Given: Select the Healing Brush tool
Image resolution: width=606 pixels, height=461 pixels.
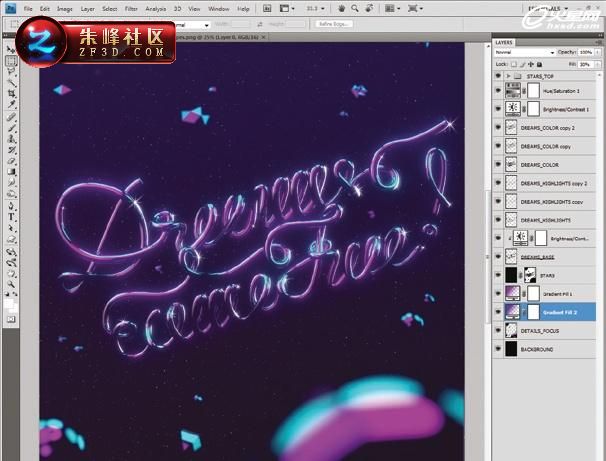Looking at the screenshot, I should coord(11,117).
